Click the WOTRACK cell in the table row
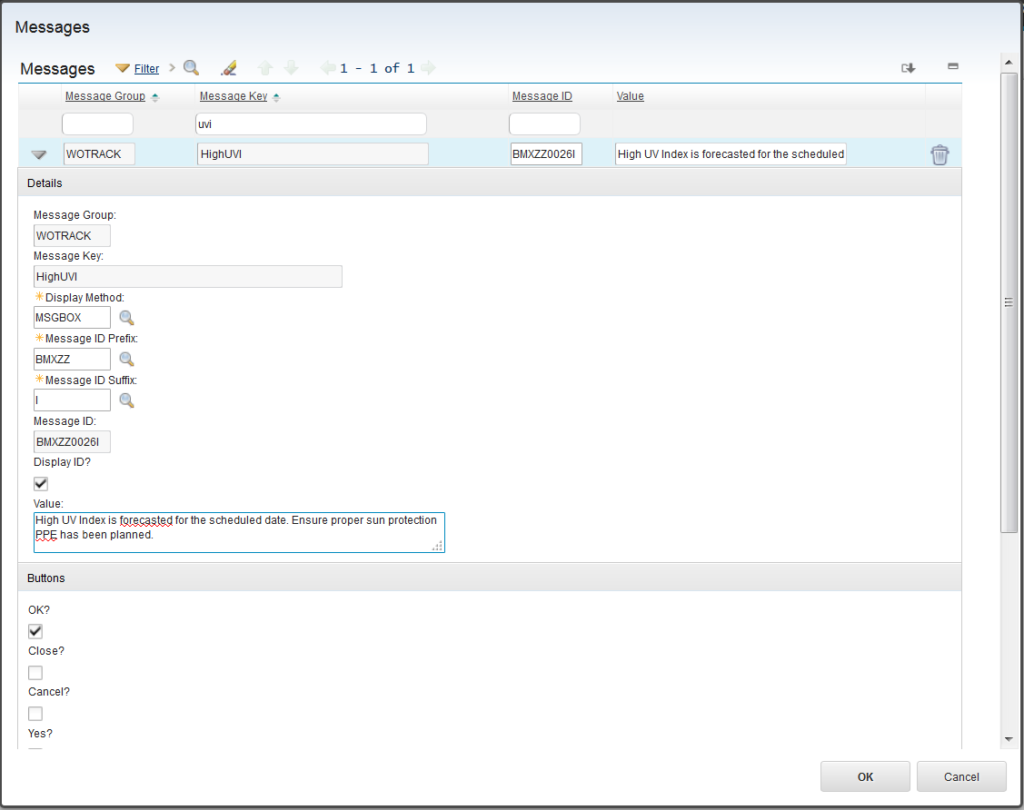The width and height of the screenshot is (1024, 810). 99,154
